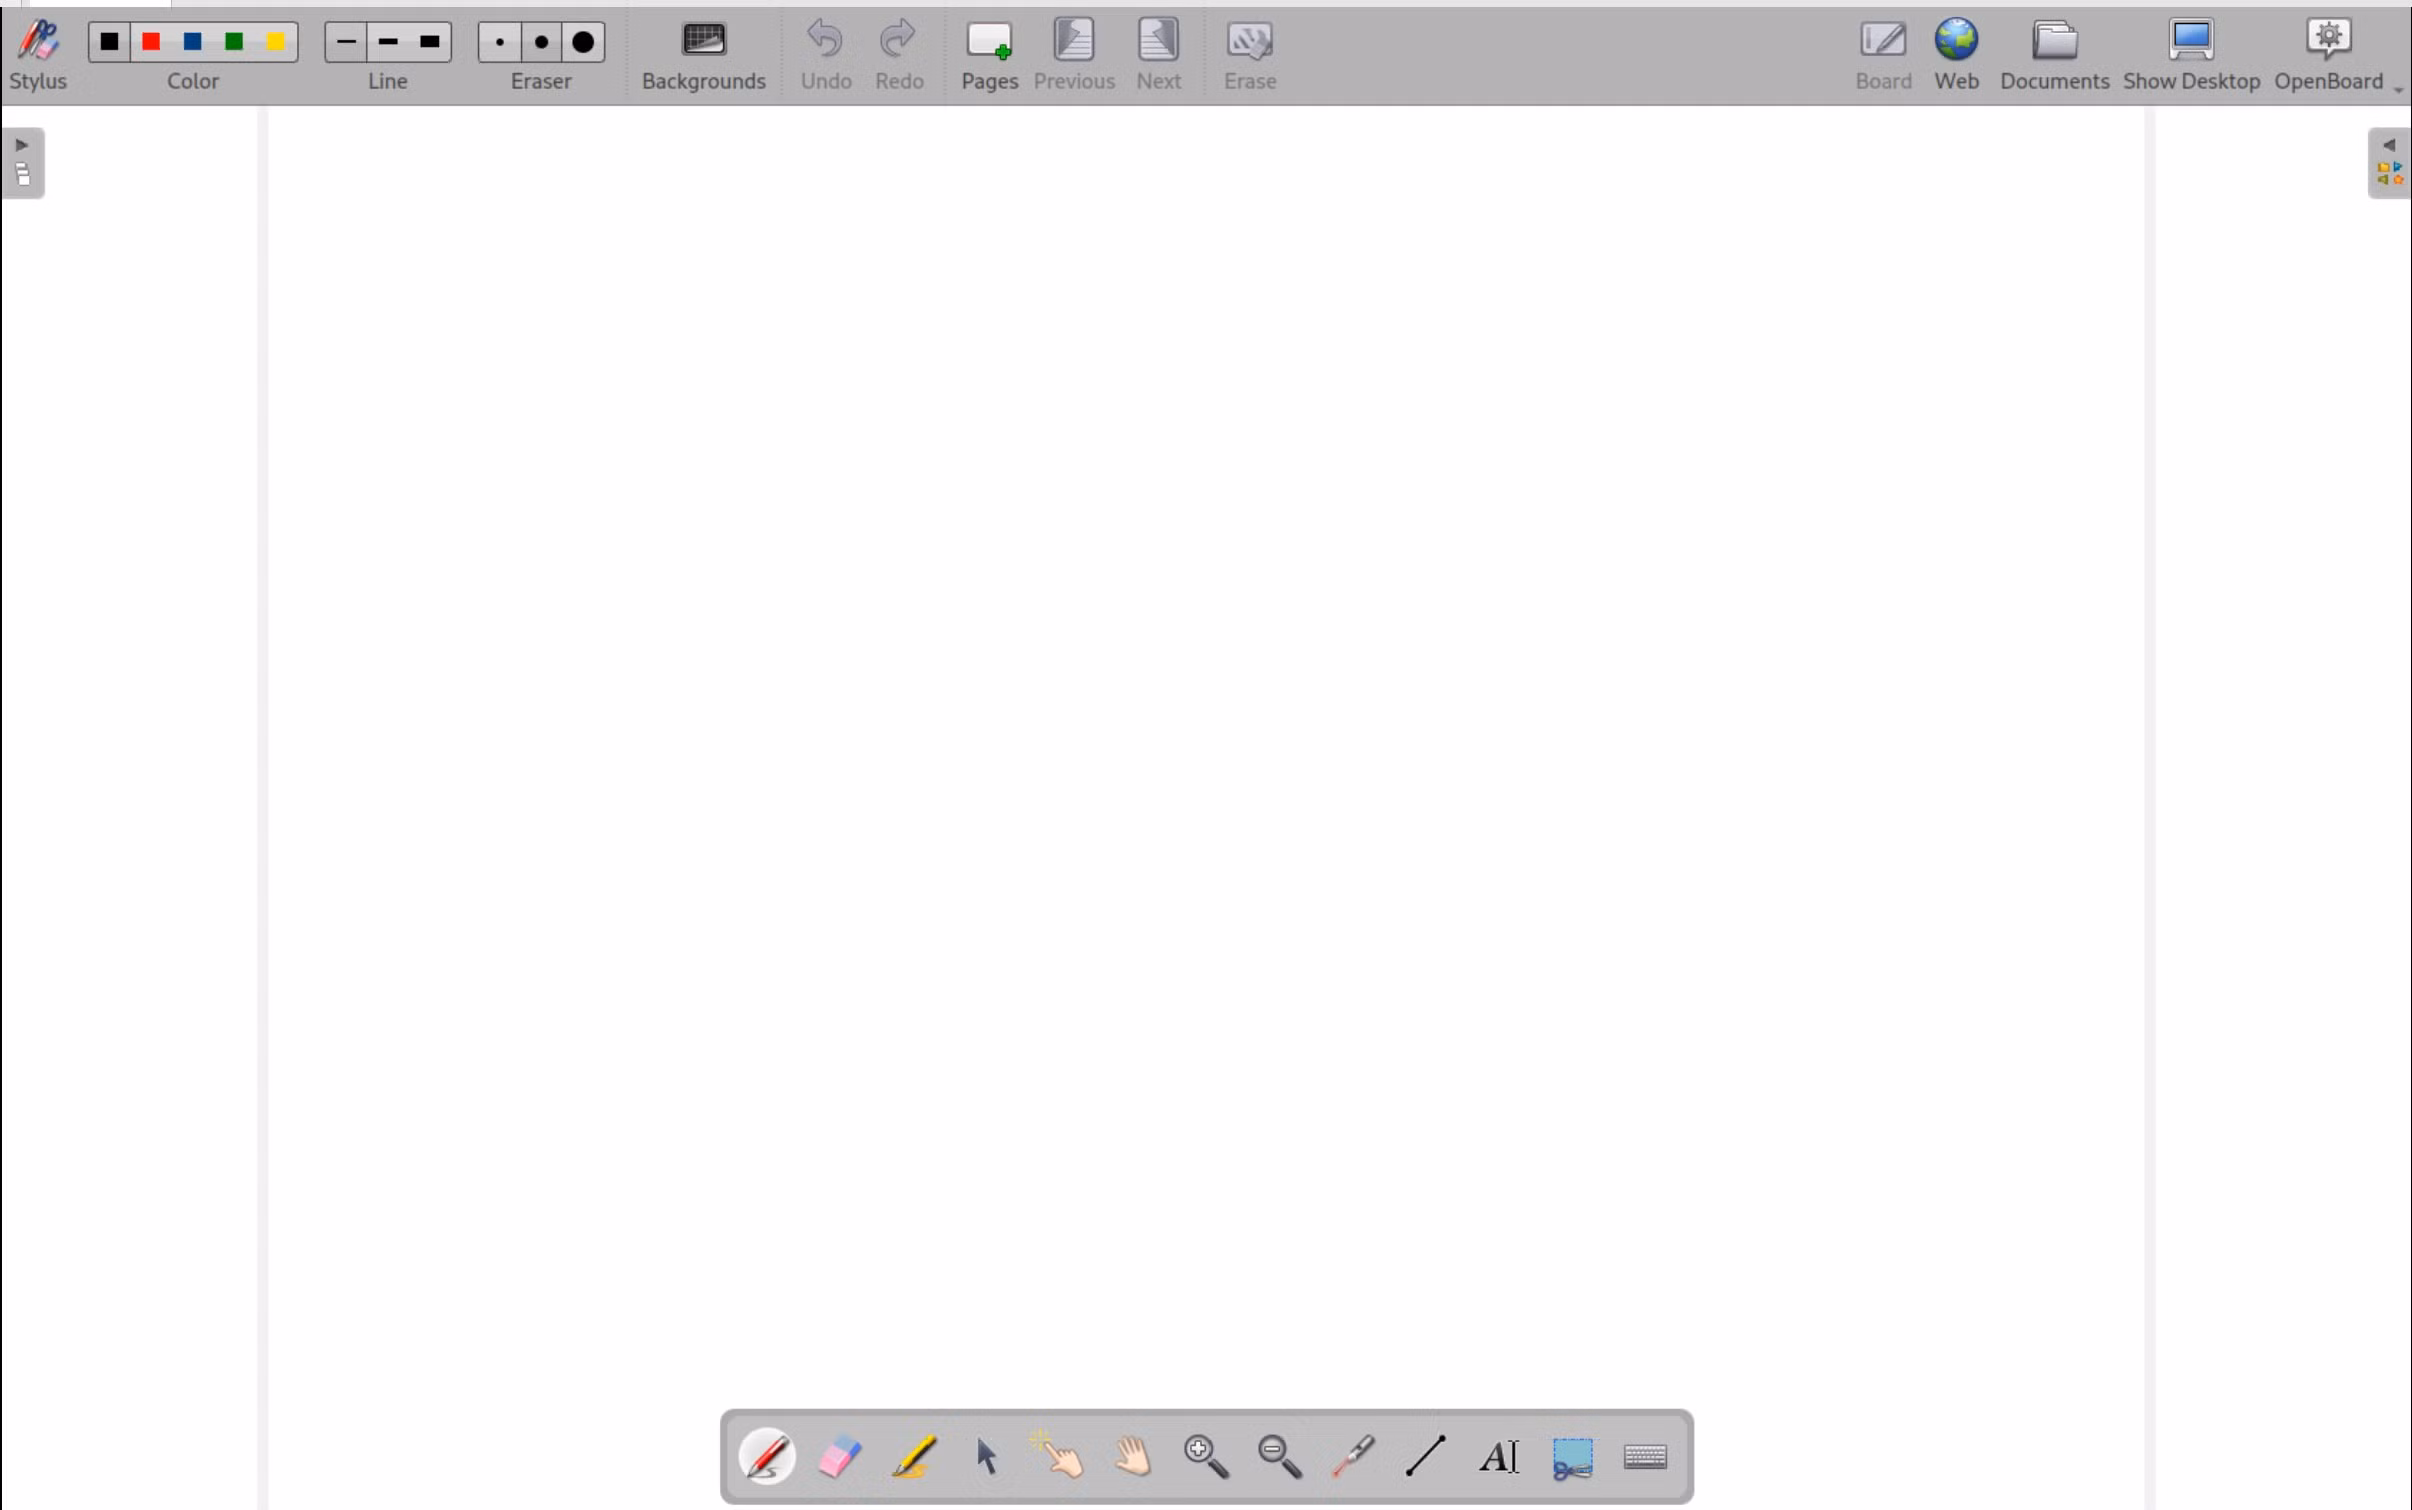Add a new page with Pages
This screenshot has height=1510, width=2412.
tap(990, 56)
